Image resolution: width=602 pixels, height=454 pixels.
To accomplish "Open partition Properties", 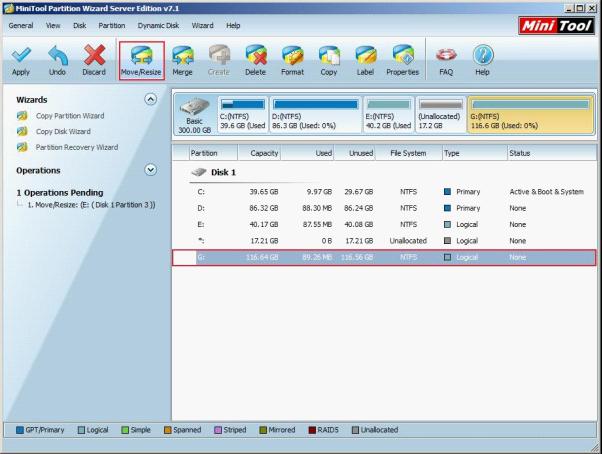I will (402, 61).
